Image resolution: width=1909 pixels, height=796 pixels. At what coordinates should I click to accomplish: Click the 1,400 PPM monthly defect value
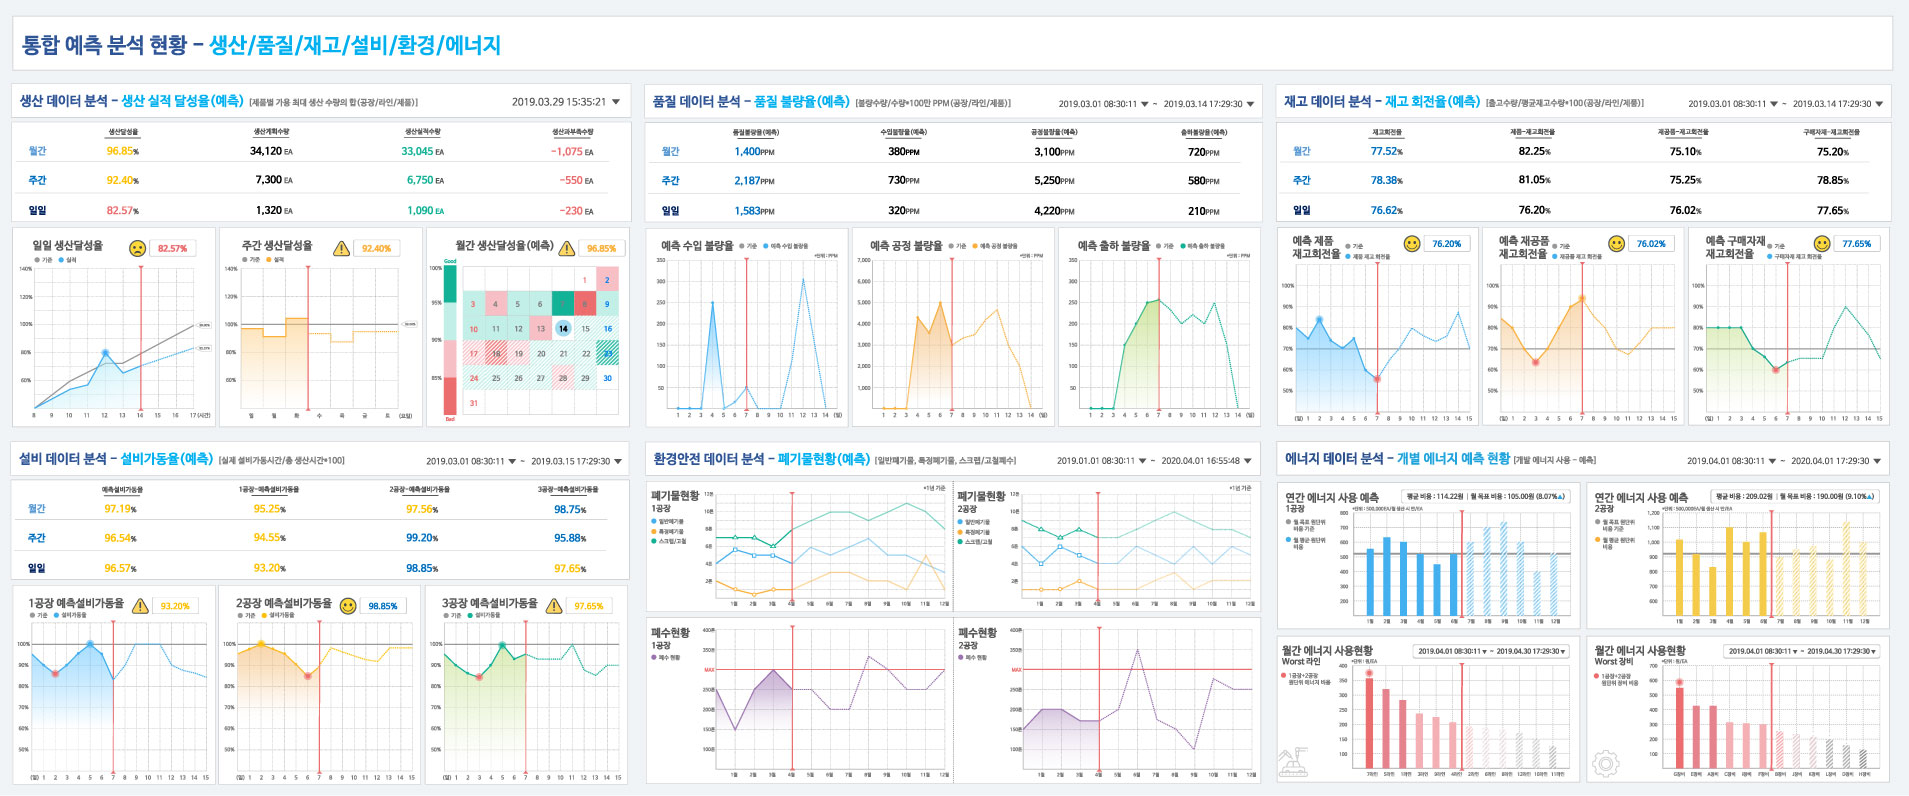(x=754, y=152)
